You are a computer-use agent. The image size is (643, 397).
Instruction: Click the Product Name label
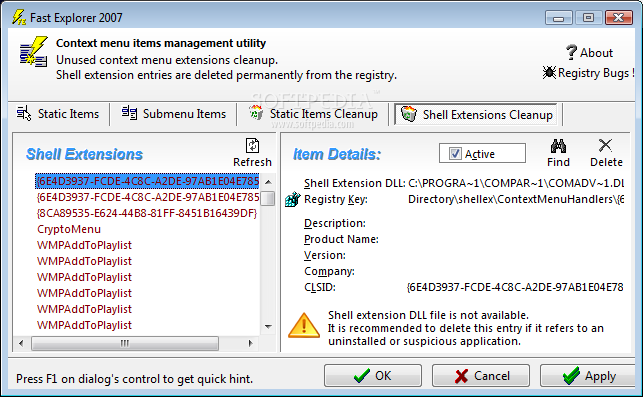pyautogui.click(x=341, y=240)
